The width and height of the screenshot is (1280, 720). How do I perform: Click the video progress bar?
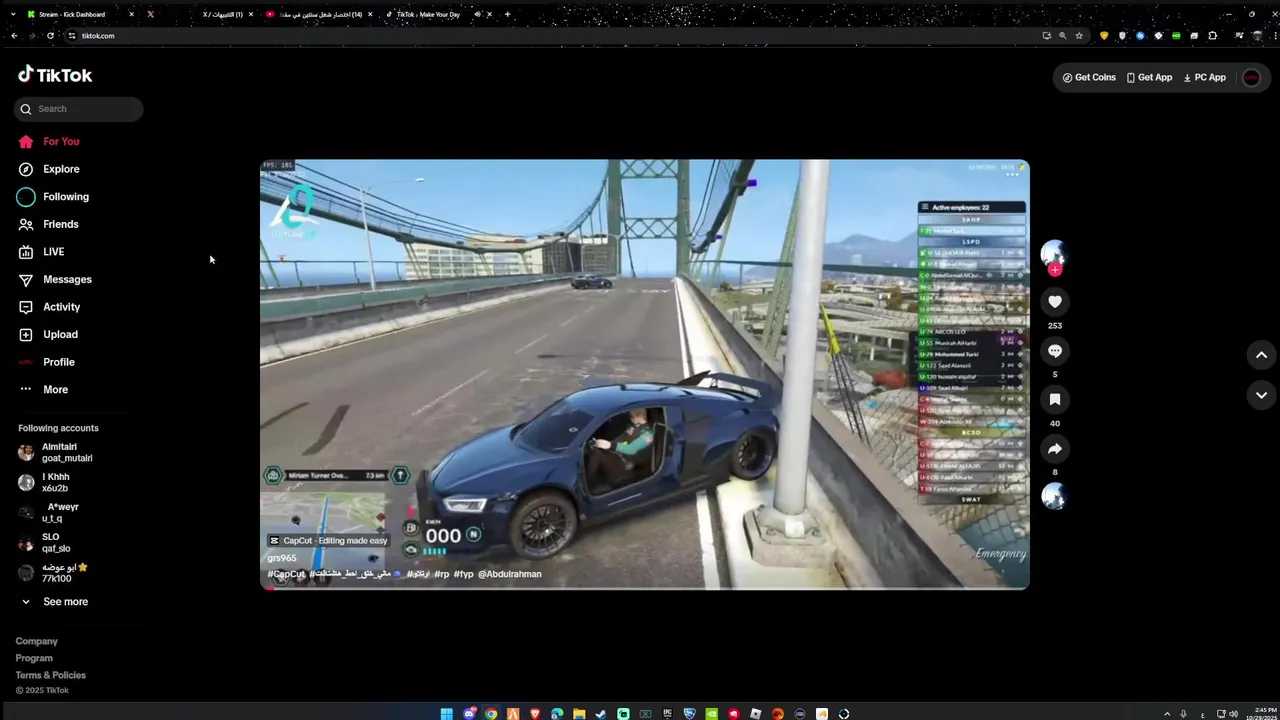coord(645,587)
